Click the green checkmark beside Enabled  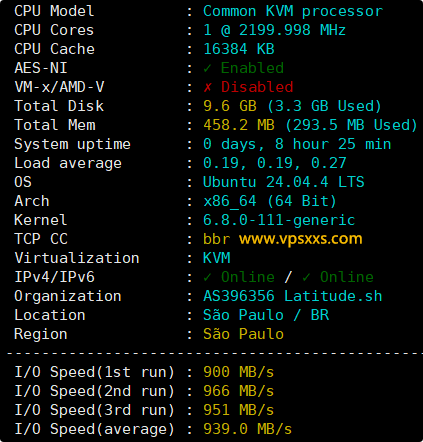point(207,68)
